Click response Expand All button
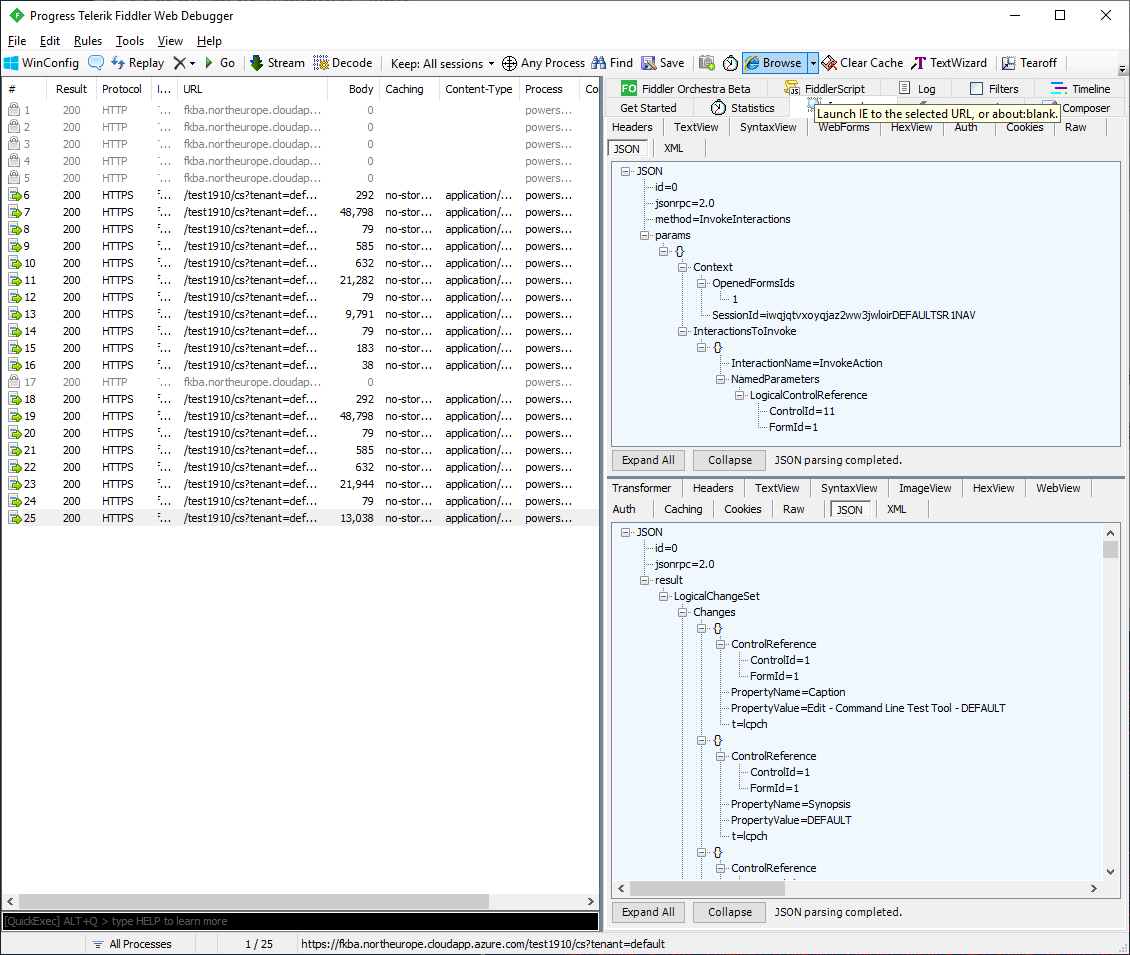 (648, 912)
